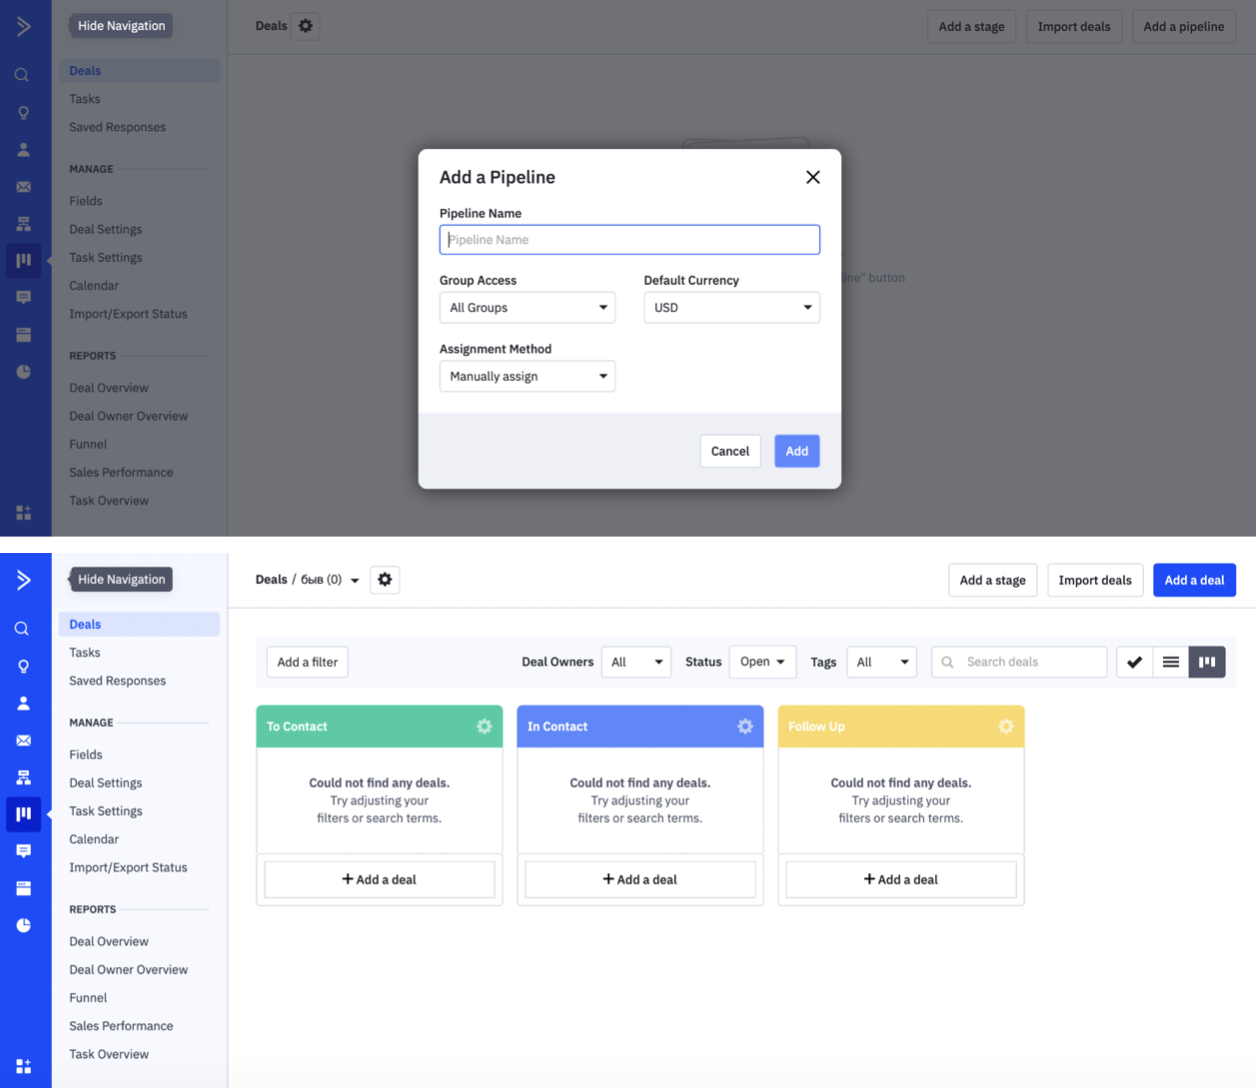Open the In Contact stage gear settings
Viewport: 1256px width, 1088px height.
745,727
